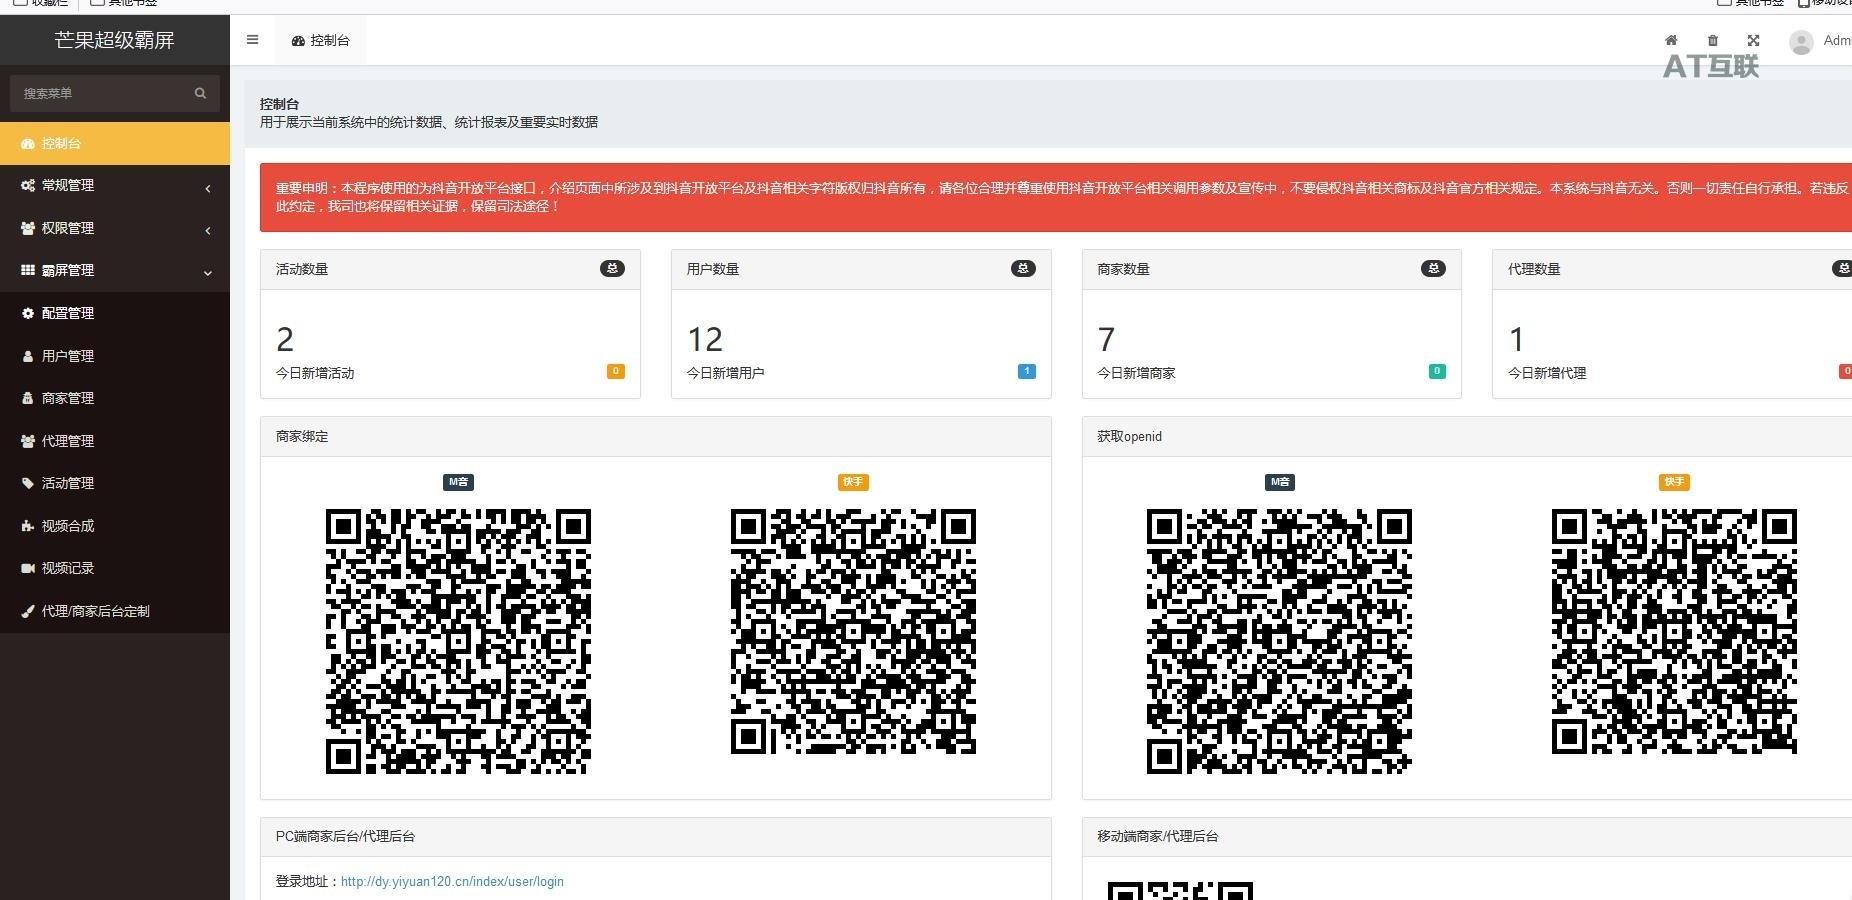
Task: Expand the 权限管理 chevron arrow
Action: click(208, 231)
